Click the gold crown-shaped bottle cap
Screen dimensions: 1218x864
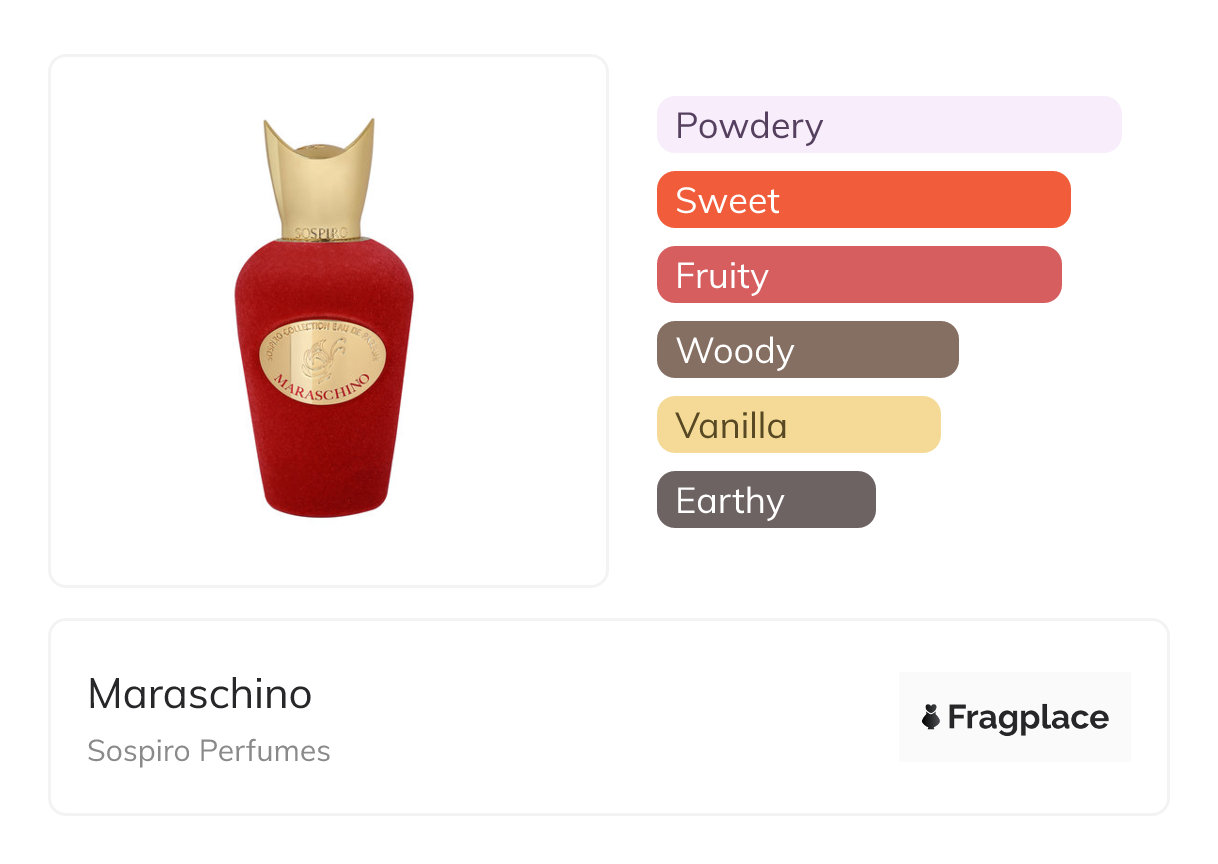(x=320, y=175)
